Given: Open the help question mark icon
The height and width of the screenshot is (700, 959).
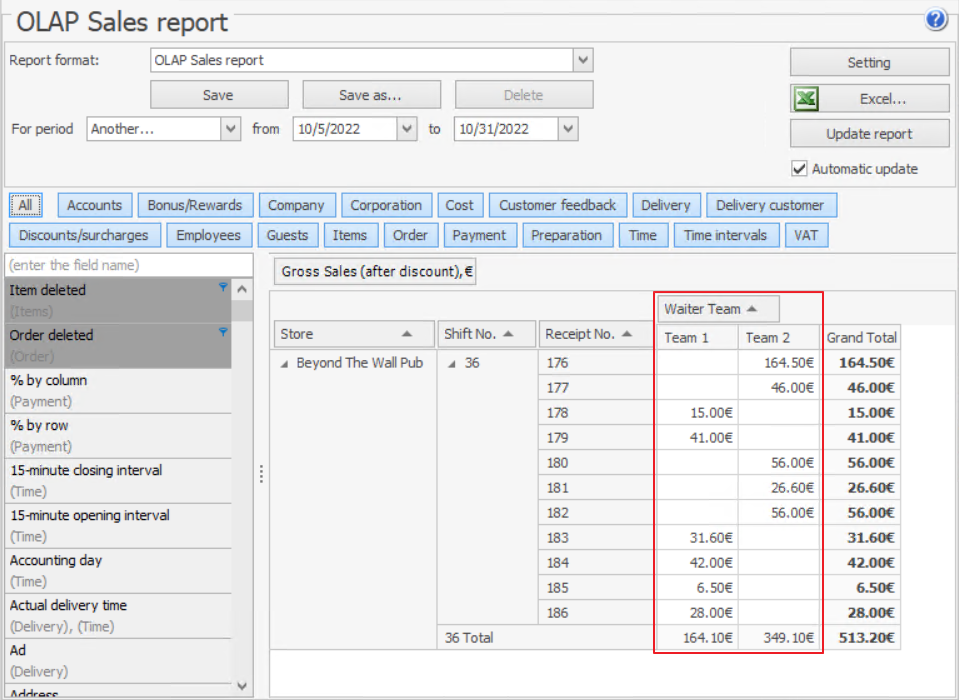Looking at the screenshot, I should point(936,19).
